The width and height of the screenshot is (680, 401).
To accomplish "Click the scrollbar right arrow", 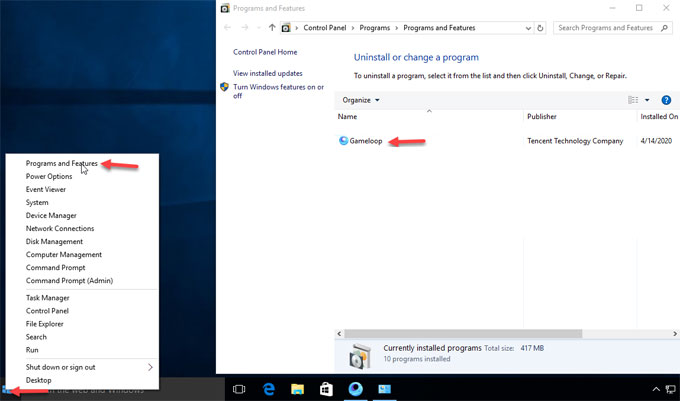I will pyautogui.click(x=675, y=334).
